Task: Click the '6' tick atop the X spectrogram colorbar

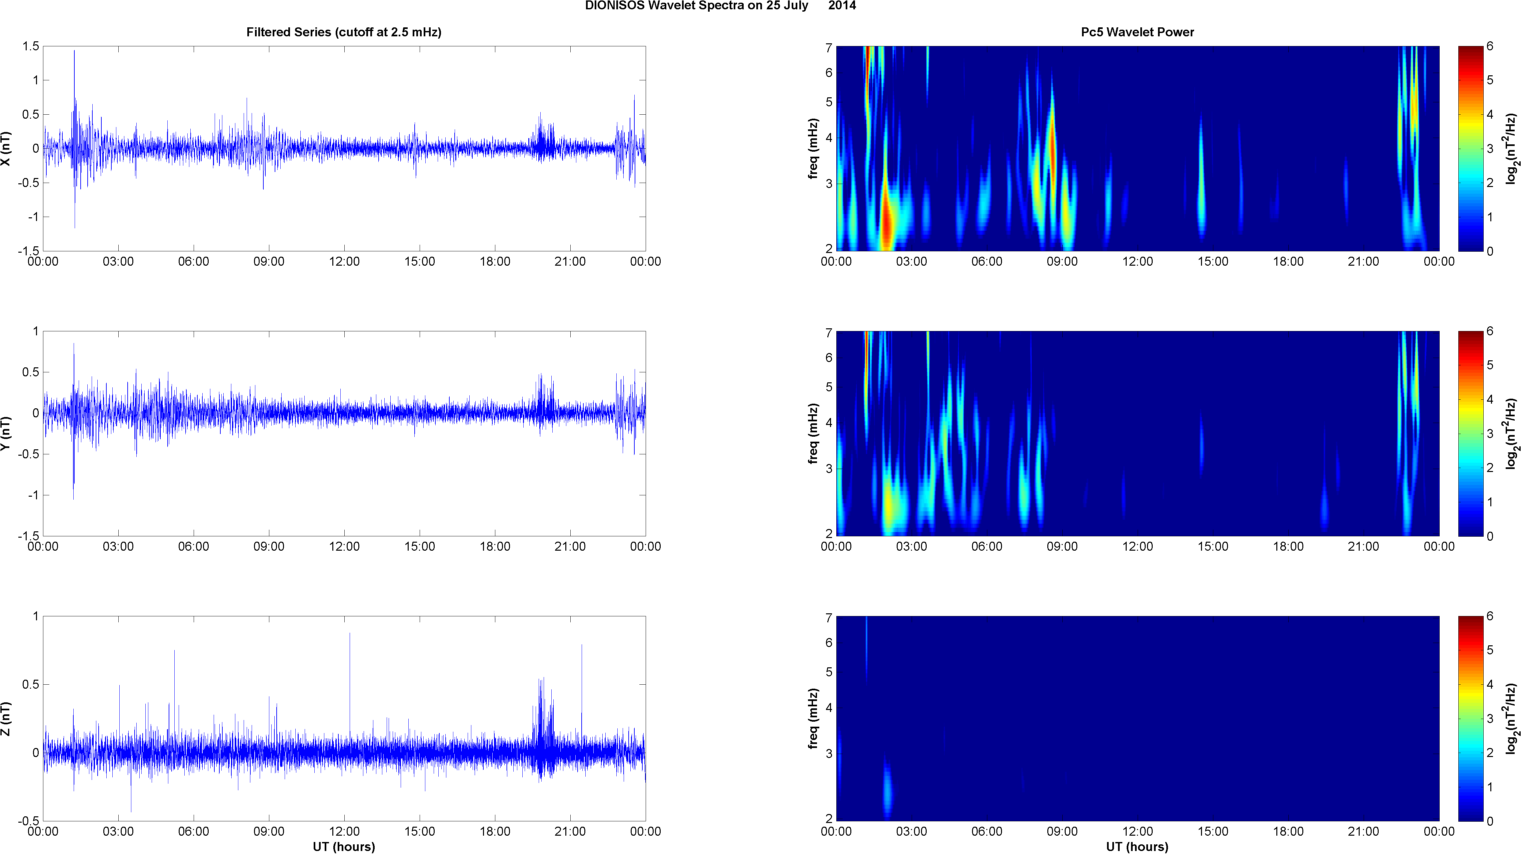Action: point(1490,47)
